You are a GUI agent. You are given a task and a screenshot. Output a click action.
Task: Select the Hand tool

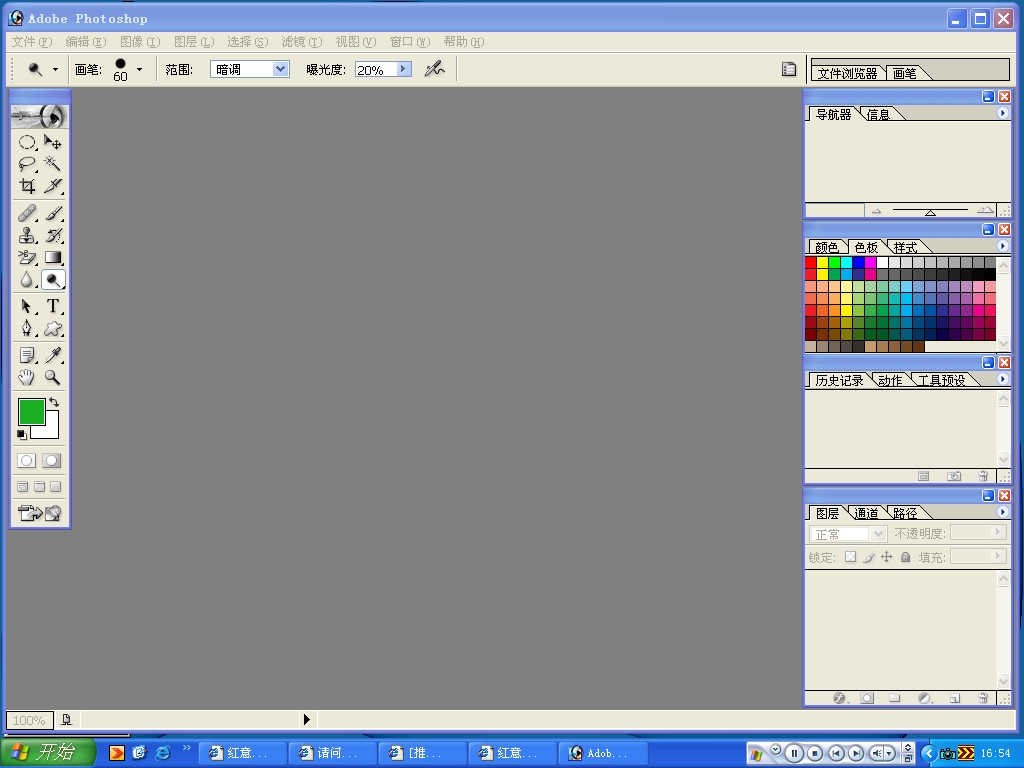point(27,377)
